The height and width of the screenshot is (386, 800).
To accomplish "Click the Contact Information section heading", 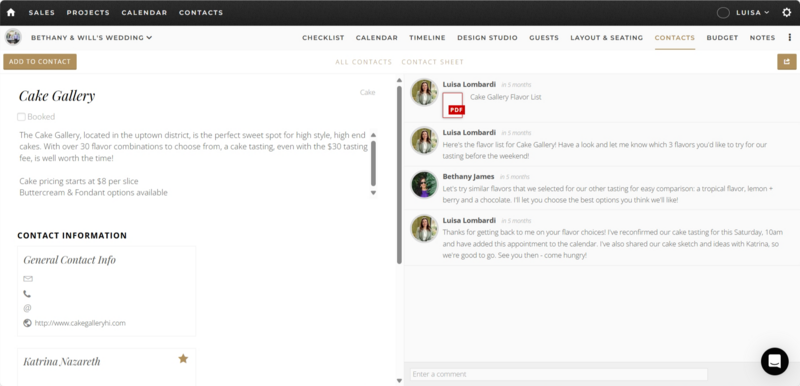I will [x=72, y=236].
